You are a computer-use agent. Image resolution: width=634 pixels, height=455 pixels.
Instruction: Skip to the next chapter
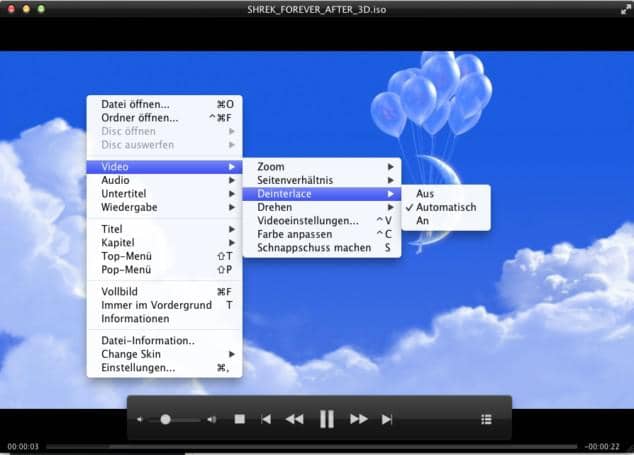point(387,419)
